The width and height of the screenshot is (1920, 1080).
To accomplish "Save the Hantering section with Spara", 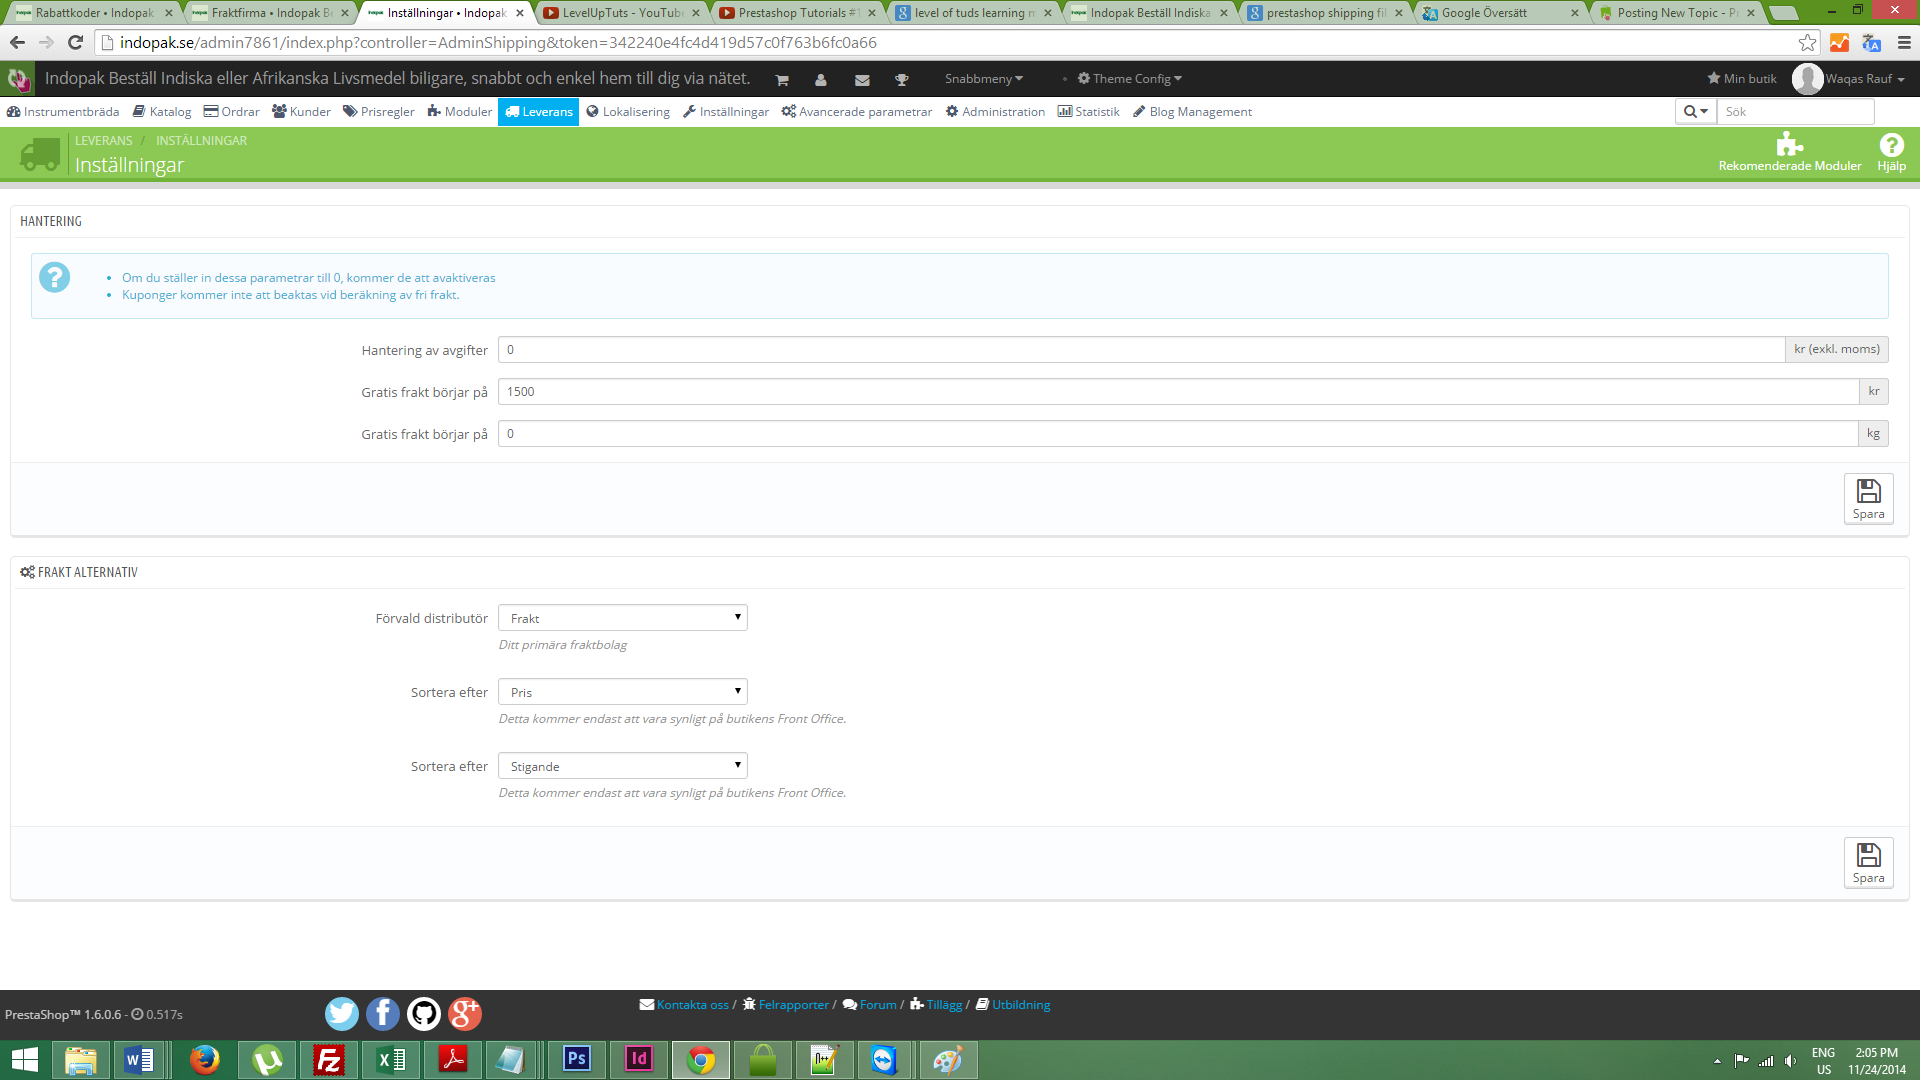I will [x=1868, y=498].
